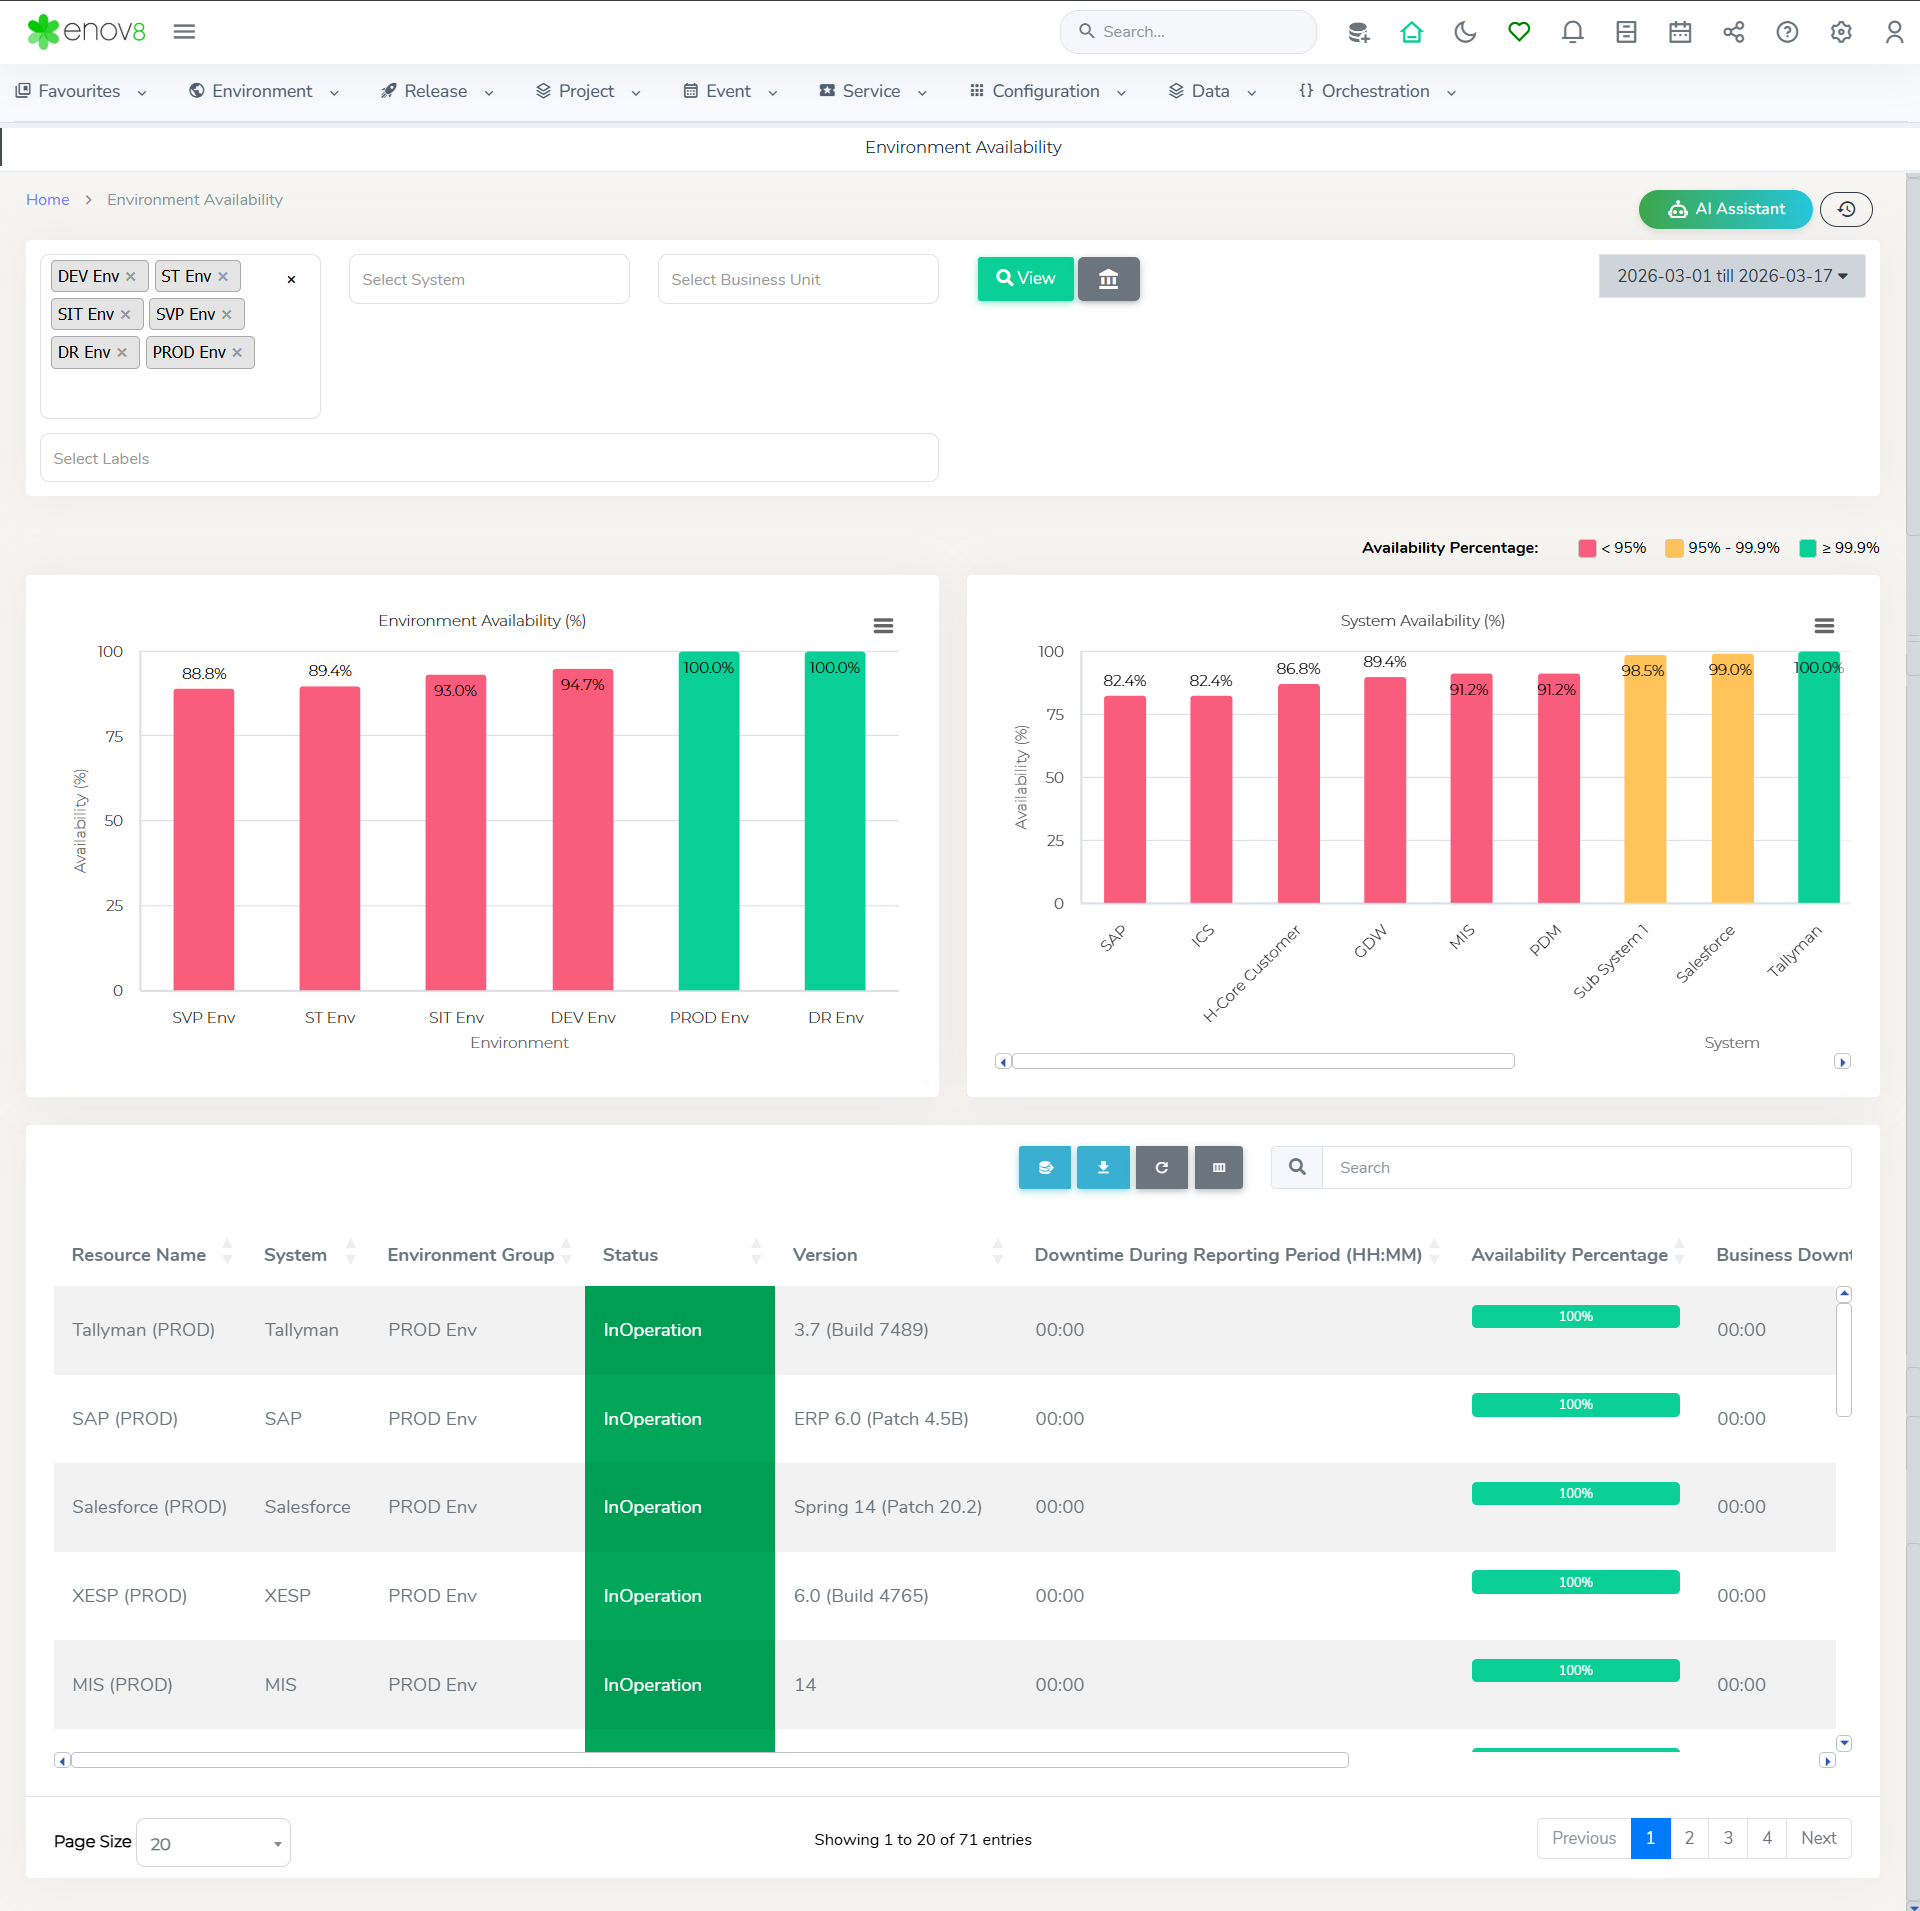Click the bank icon button beside View

pyautogui.click(x=1108, y=279)
